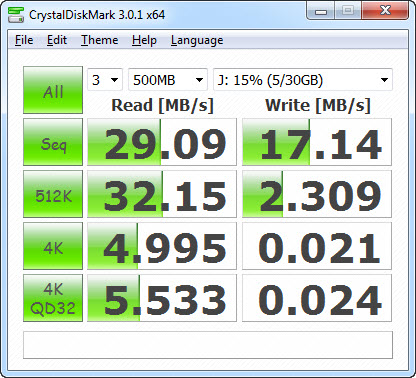Click the 4K read result 4.995
The width and height of the screenshot is (416, 378).
click(162, 246)
